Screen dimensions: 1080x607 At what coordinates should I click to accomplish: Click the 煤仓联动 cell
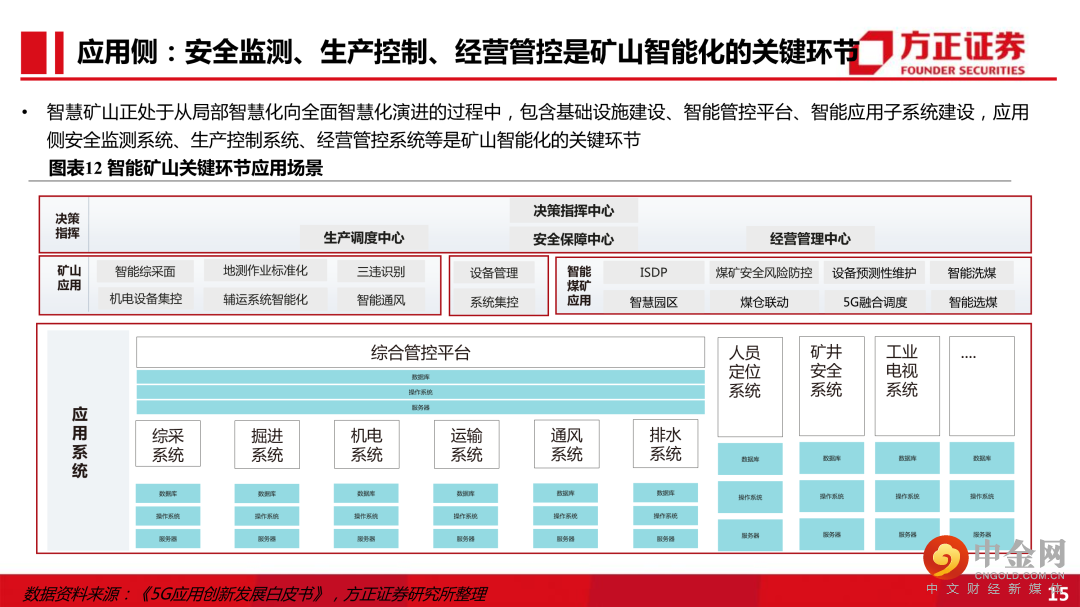pyautogui.click(x=764, y=302)
